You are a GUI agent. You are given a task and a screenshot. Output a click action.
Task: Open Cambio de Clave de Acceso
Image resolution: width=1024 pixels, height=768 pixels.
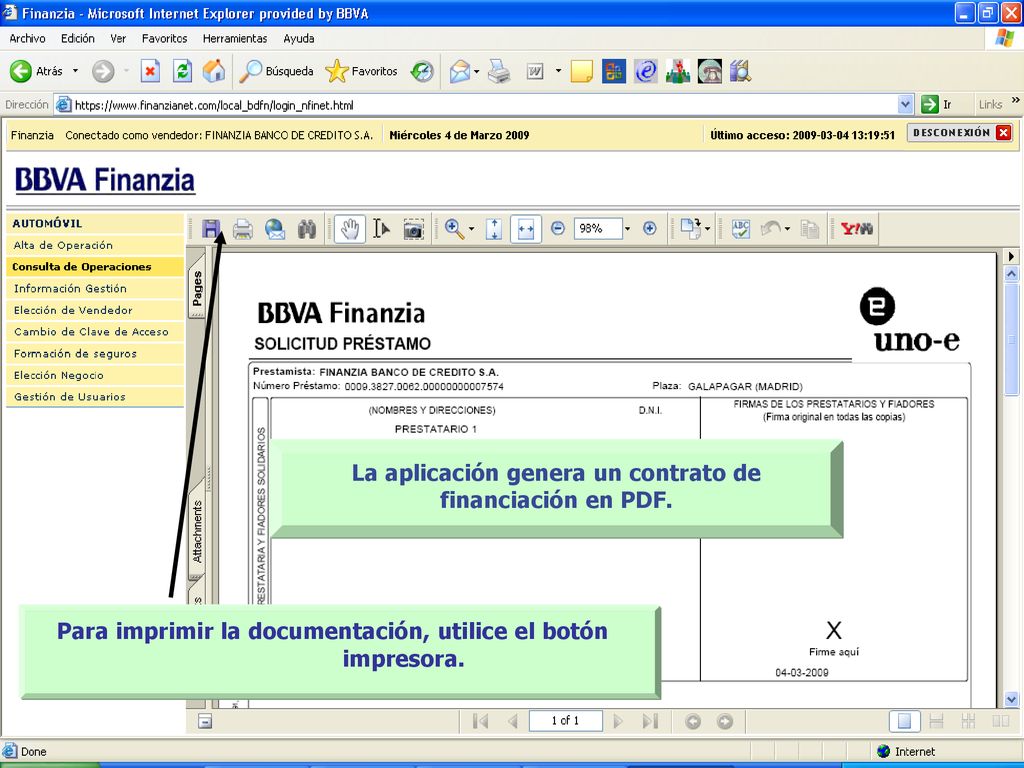tap(95, 332)
